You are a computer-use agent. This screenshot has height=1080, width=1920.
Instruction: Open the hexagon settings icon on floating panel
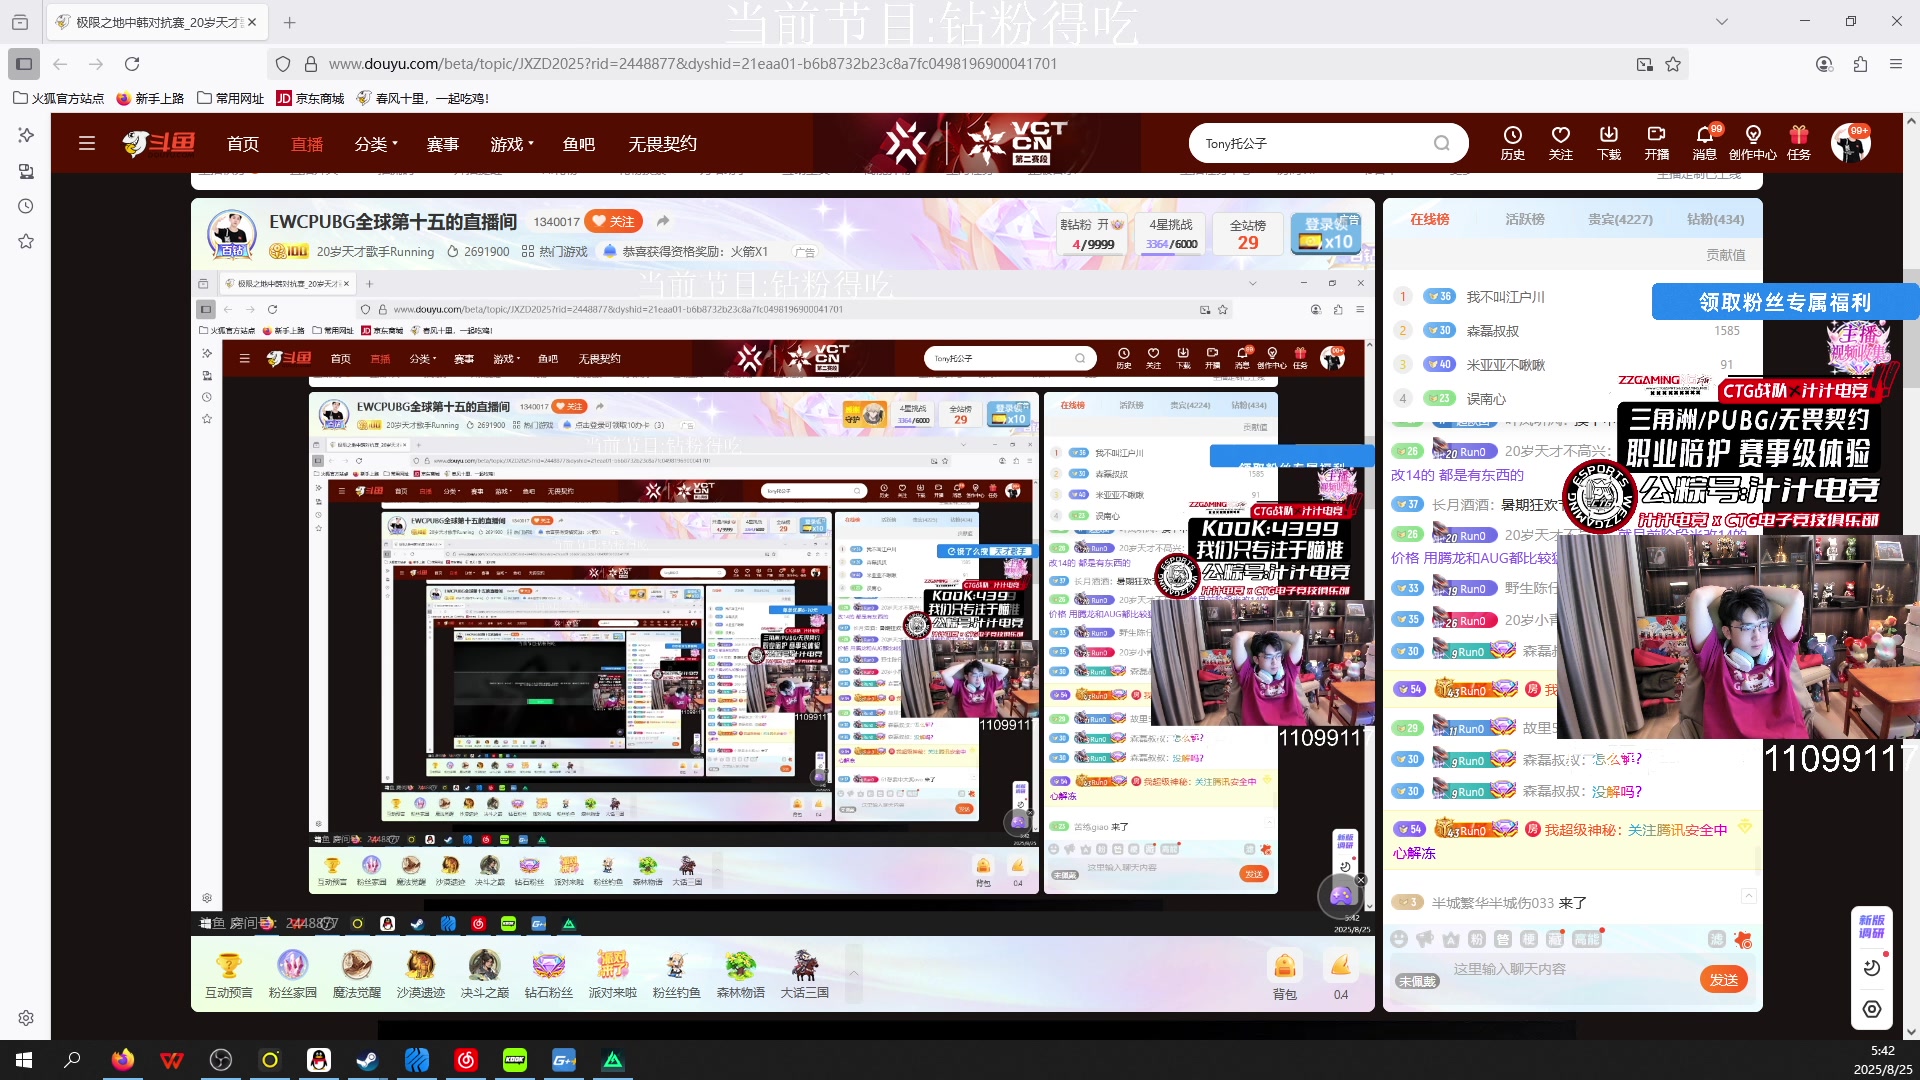pos(1872,1009)
